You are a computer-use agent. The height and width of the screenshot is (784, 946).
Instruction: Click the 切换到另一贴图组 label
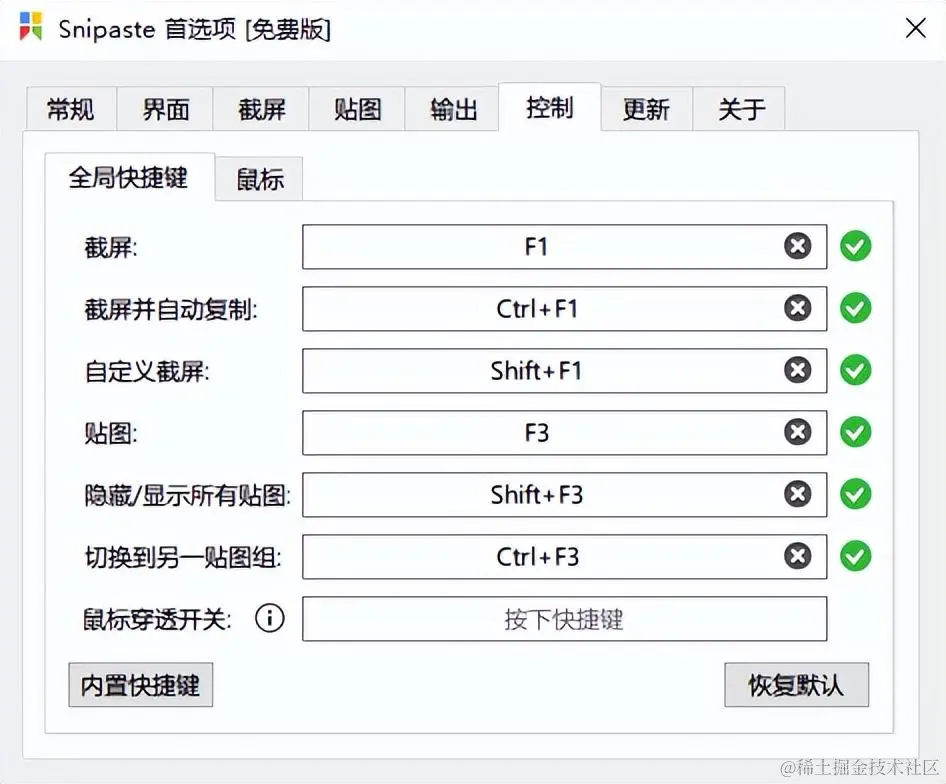point(182,557)
